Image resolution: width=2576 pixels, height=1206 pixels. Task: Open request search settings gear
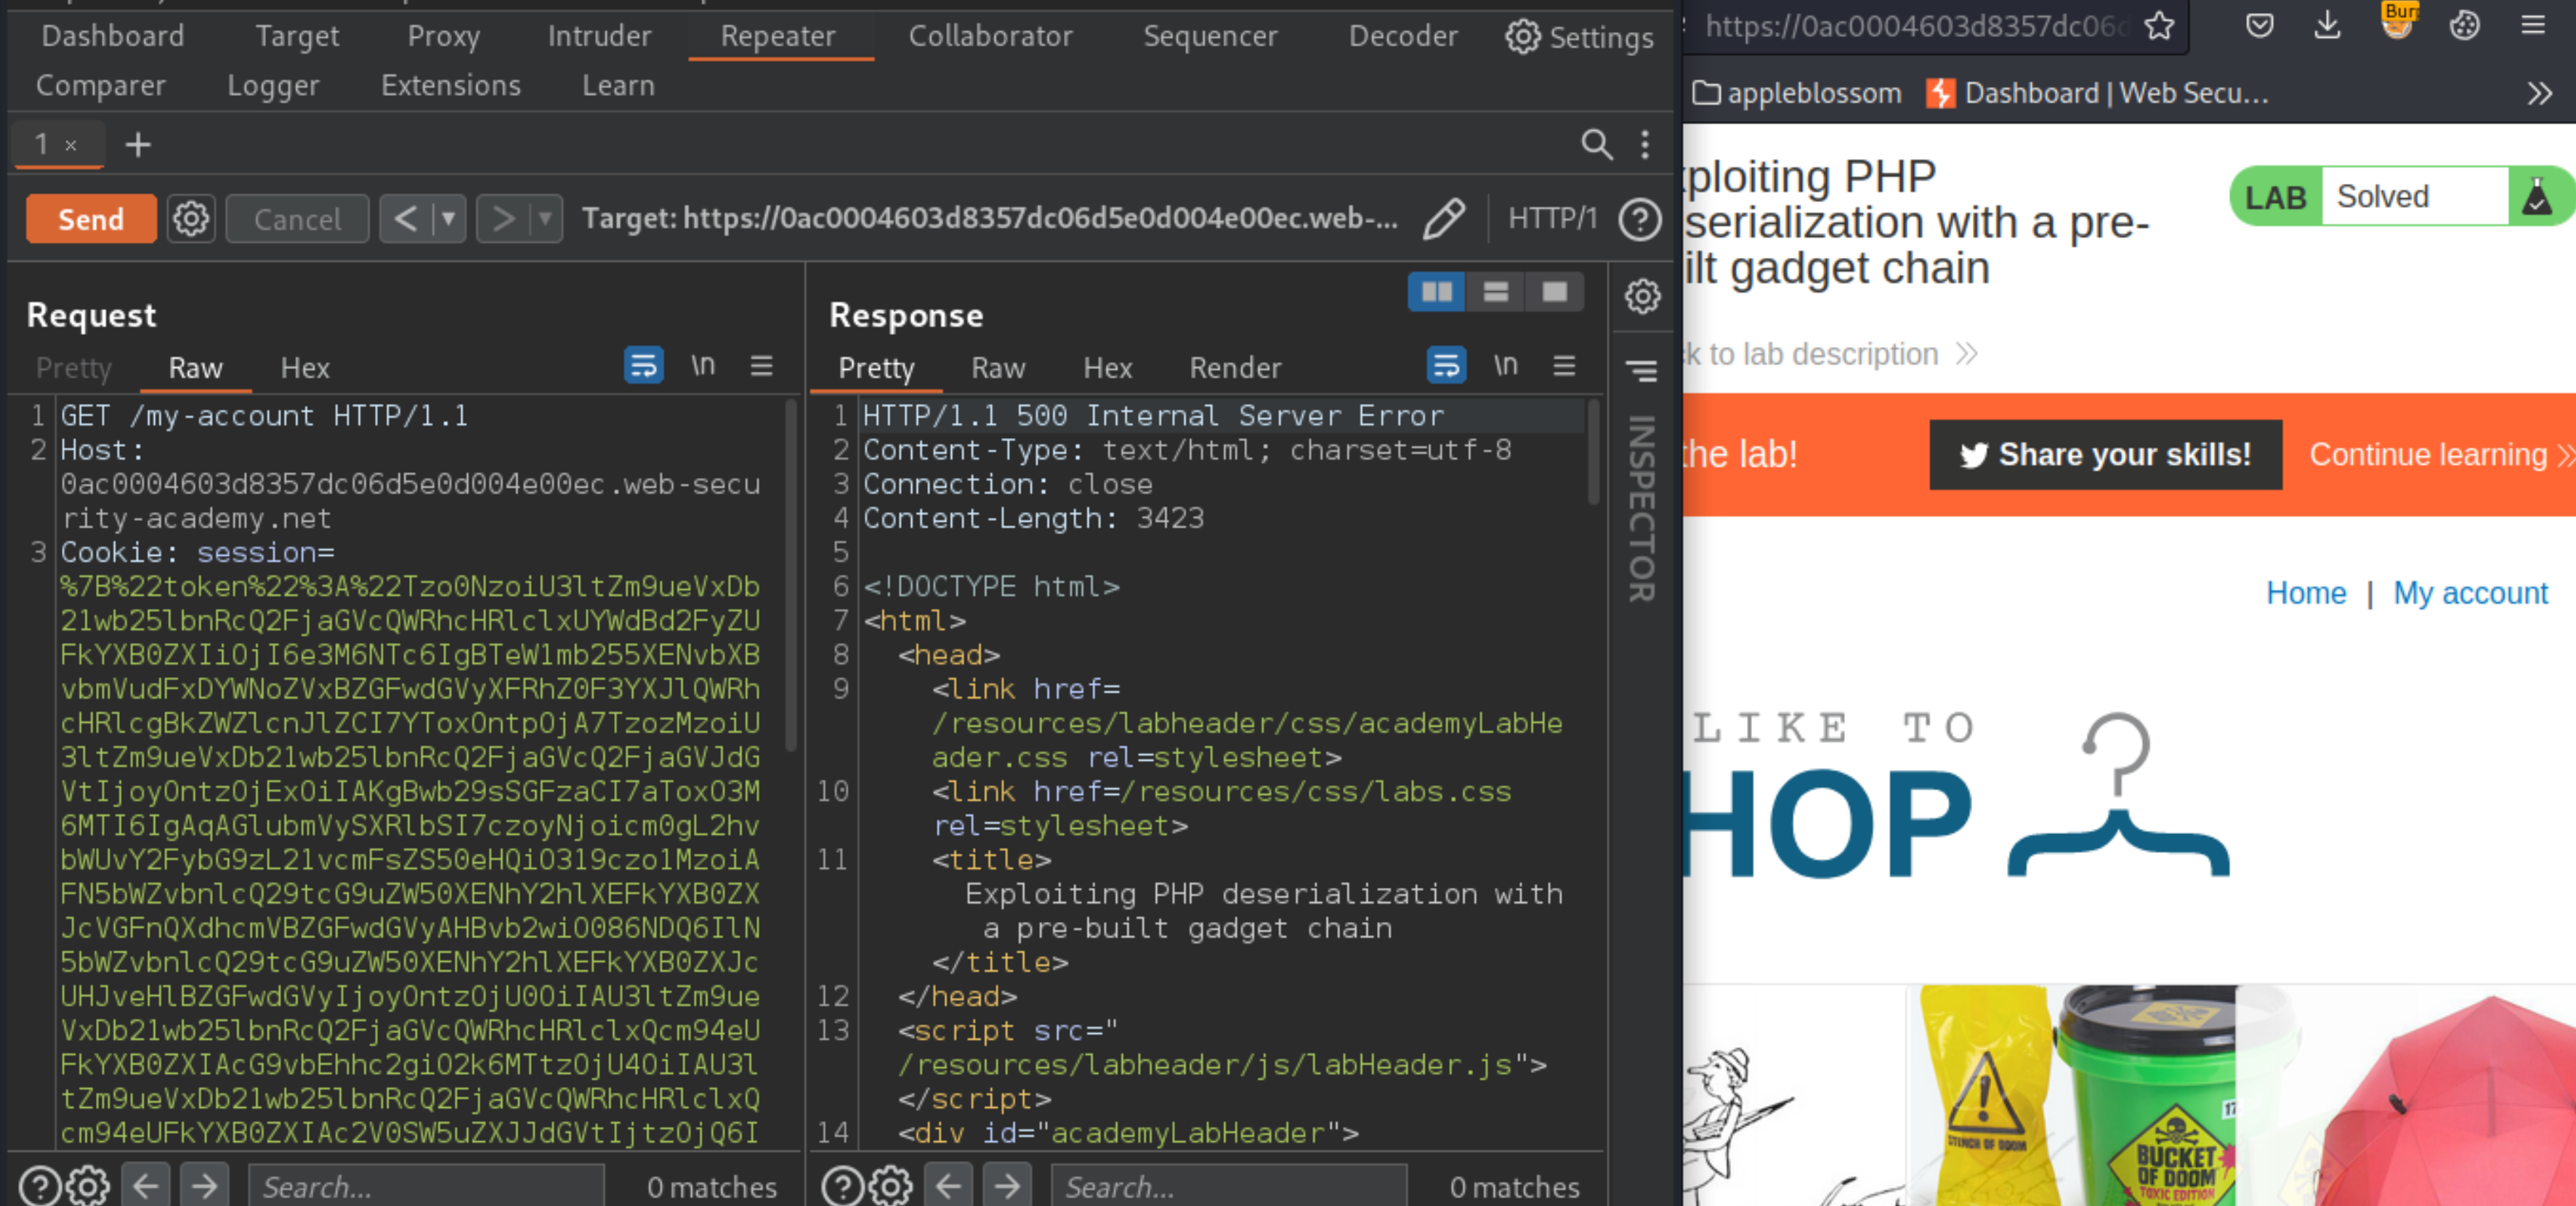click(x=88, y=1186)
